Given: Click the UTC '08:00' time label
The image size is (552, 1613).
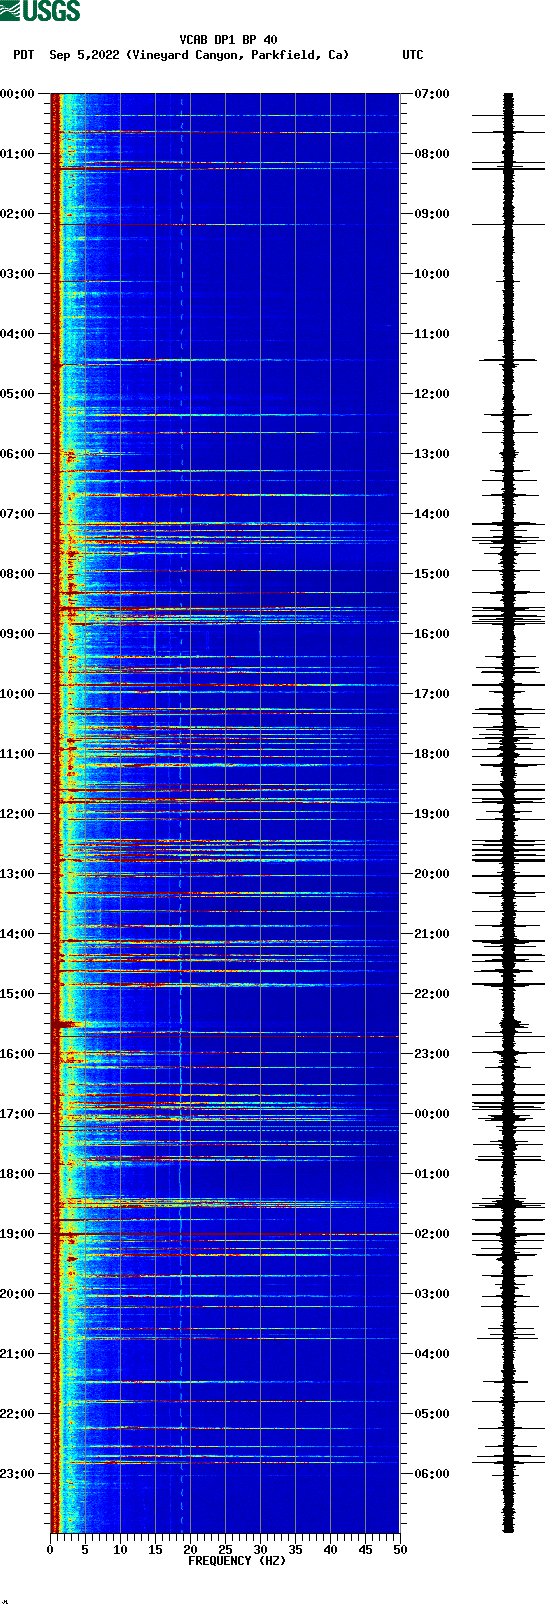Looking at the screenshot, I should (x=432, y=154).
